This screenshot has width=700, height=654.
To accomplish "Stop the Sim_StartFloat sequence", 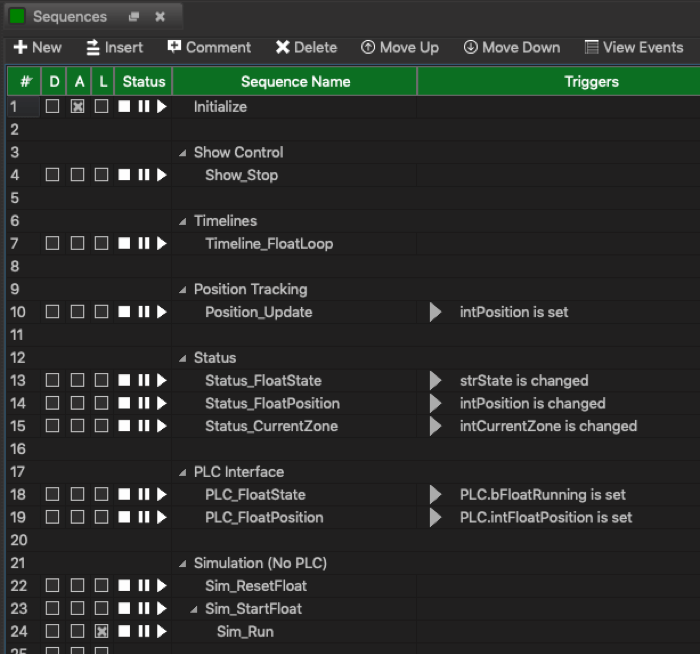I will (x=124, y=608).
